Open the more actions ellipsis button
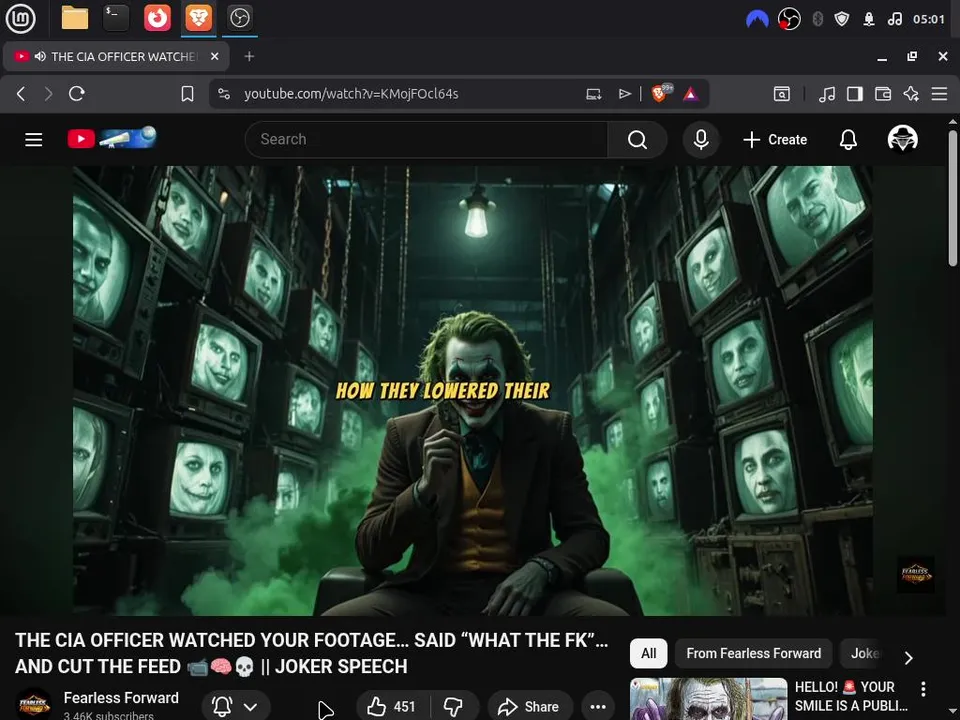This screenshot has height=720, width=960. (x=598, y=707)
